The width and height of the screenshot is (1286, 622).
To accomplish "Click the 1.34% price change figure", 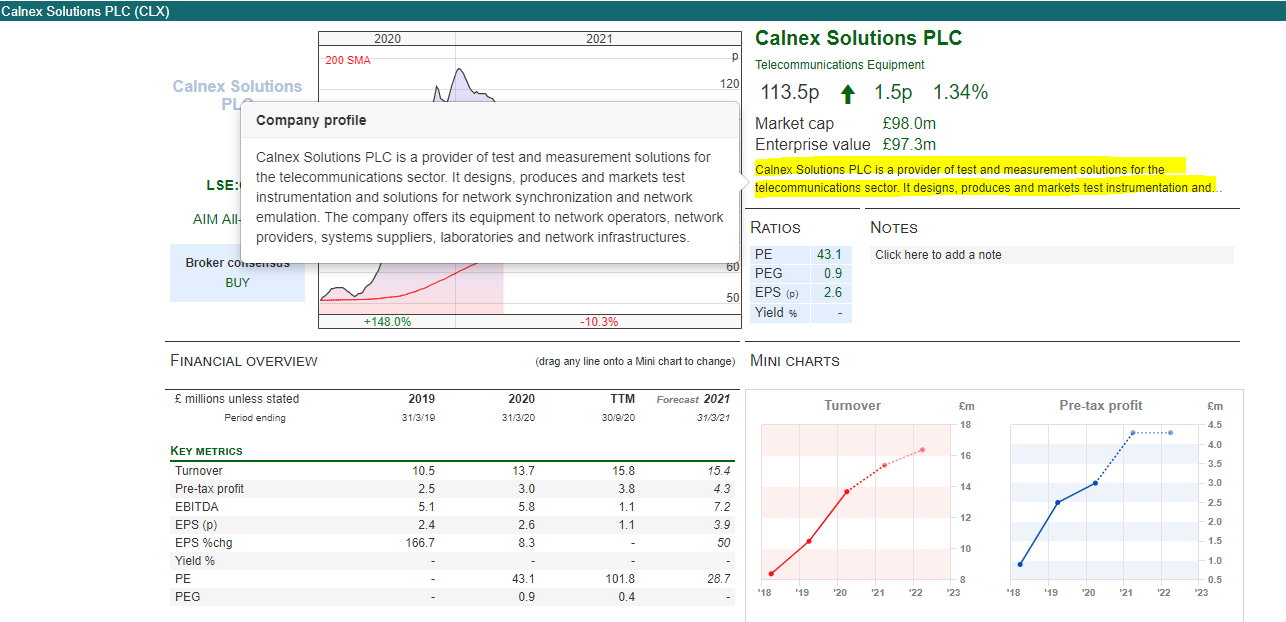I will [x=960, y=93].
